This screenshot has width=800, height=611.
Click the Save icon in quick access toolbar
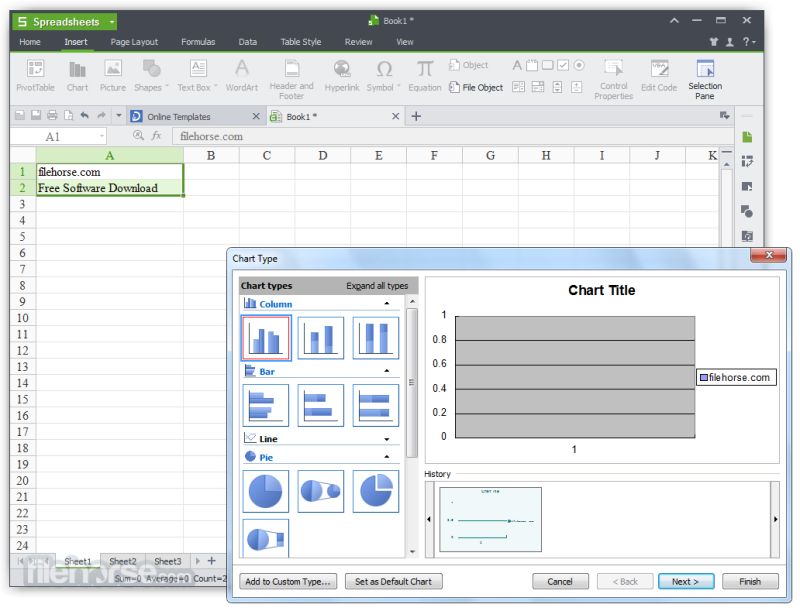[36, 115]
